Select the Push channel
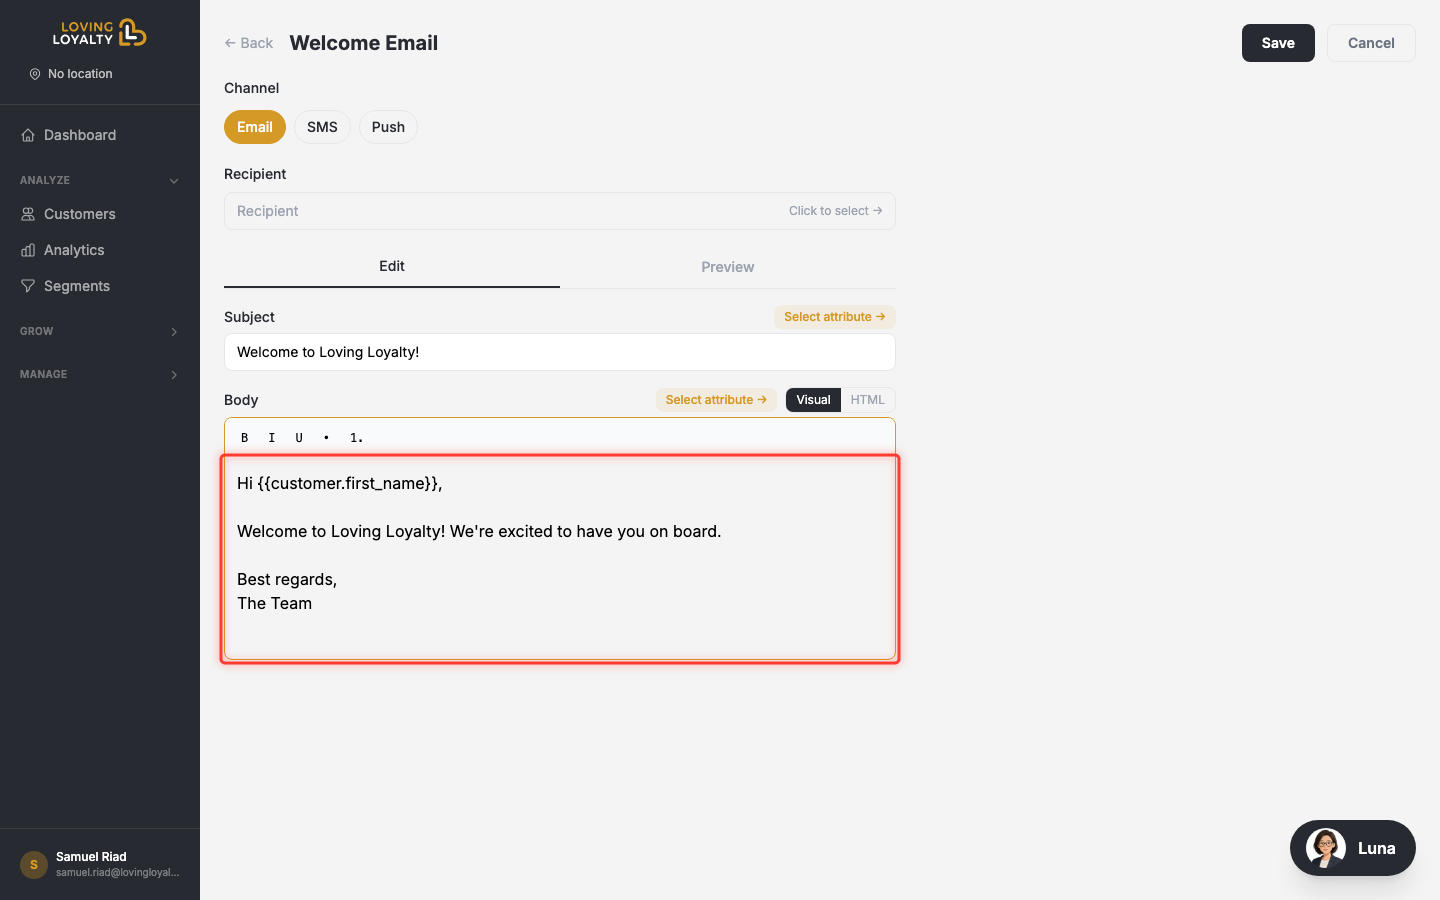The height and width of the screenshot is (900, 1440). pyautogui.click(x=388, y=127)
